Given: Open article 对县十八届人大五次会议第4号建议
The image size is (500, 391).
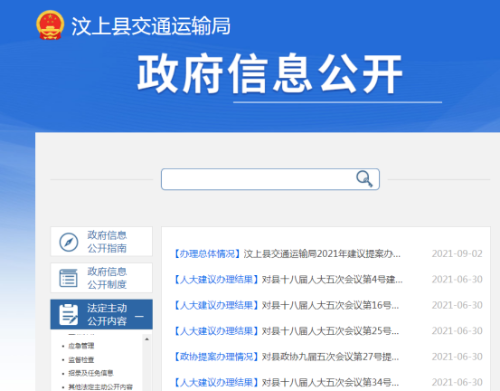Looking at the screenshot, I should pyautogui.click(x=332, y=279).
